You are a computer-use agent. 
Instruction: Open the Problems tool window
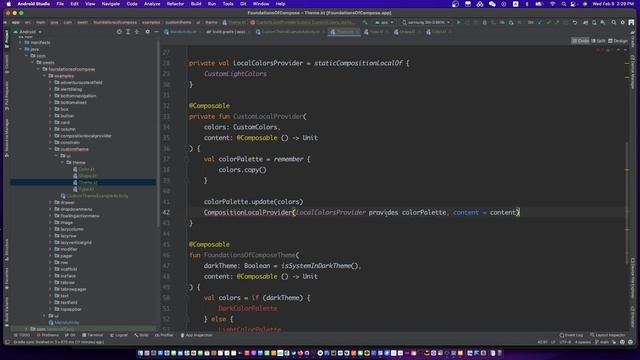click(48, 335)
